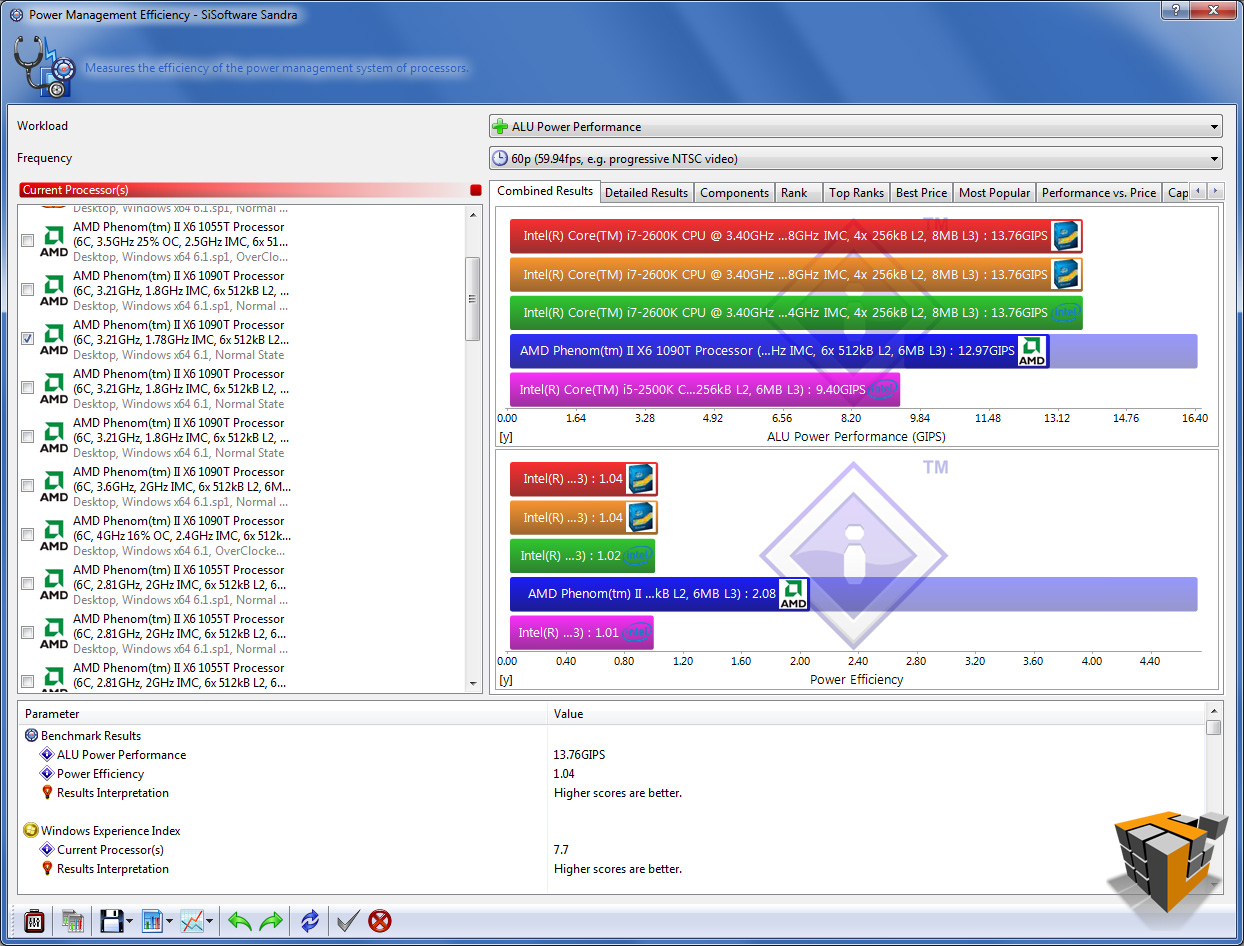Image resolution: width=1244 pixels, height=946 pixels.
Task: Open the dropdown arrow beside the bar chart icon
Action: point(170,922)
